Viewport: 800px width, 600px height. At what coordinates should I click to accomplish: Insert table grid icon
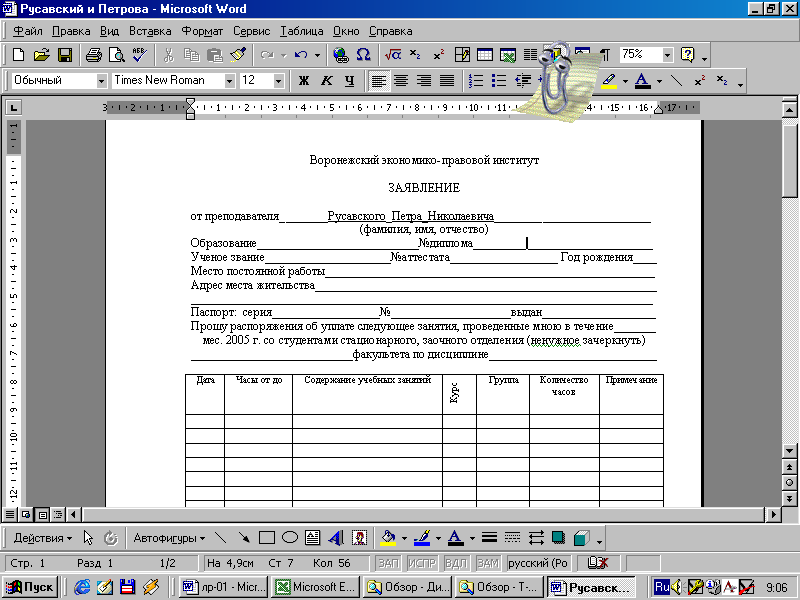click(484, 55)
